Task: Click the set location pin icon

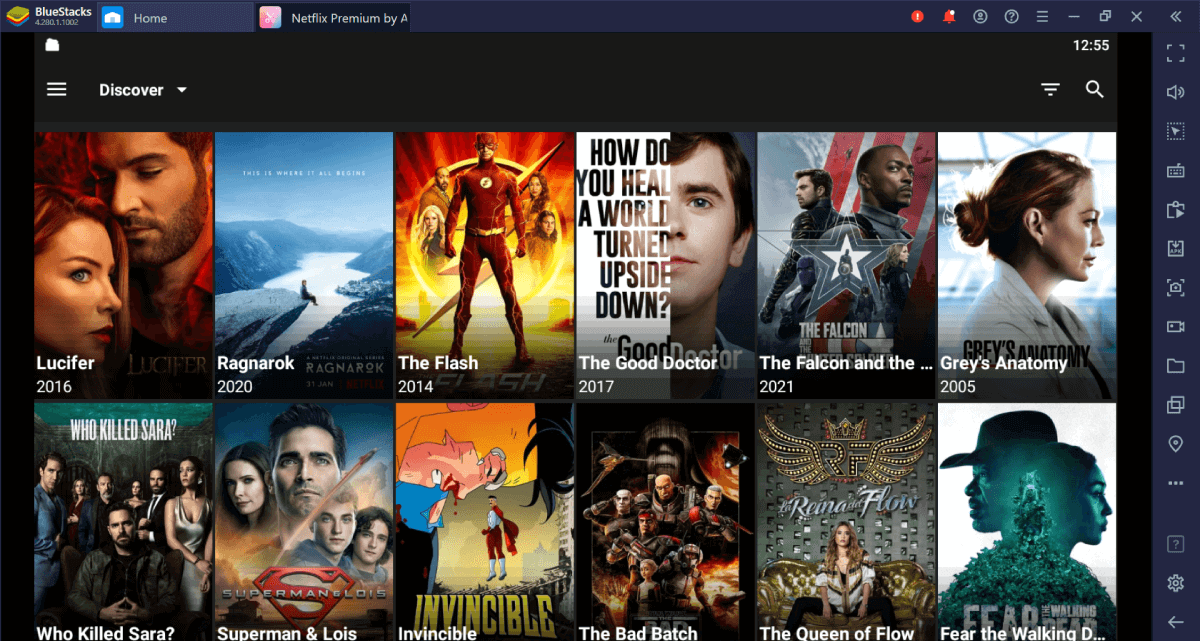Action: point(1176,444)
